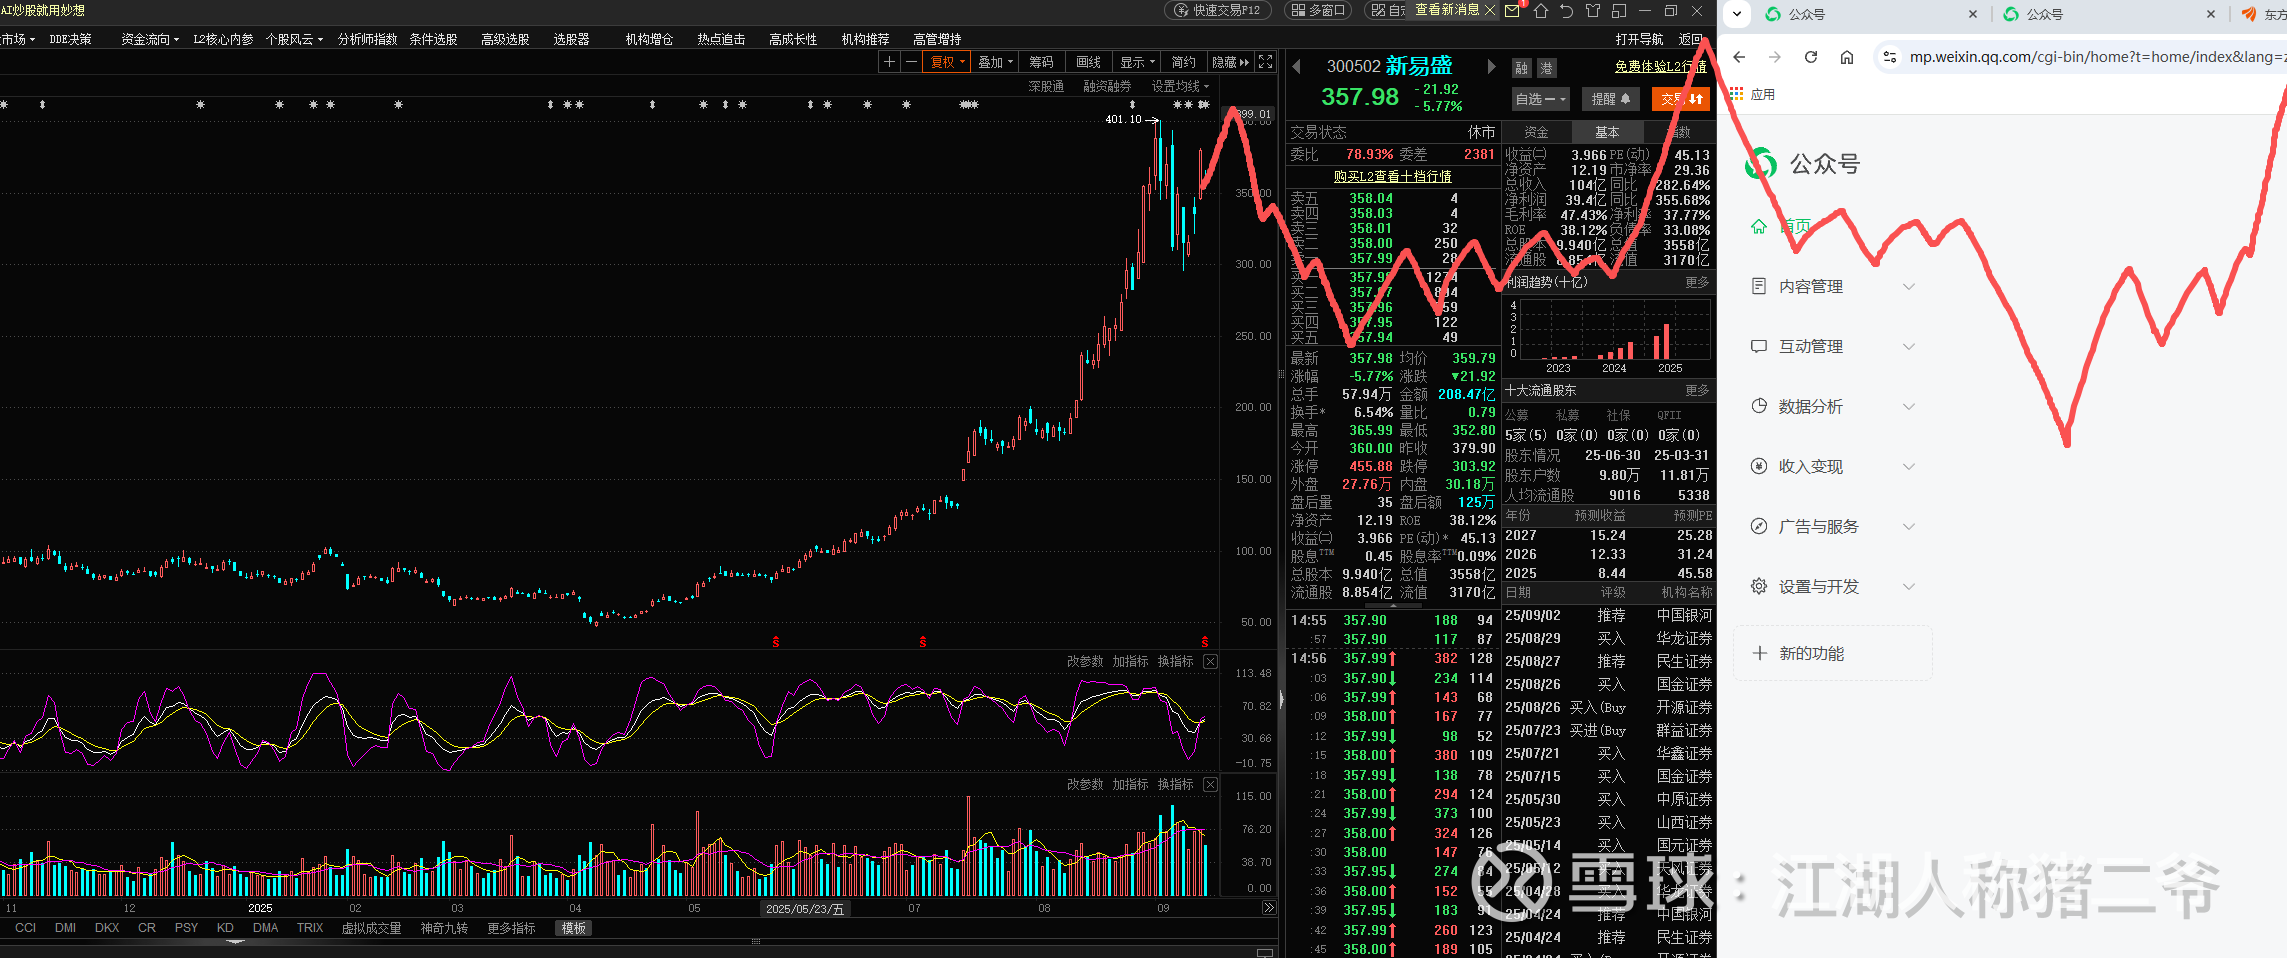Click the 2025/05/23 date marker on timeline
The image size is (2287, 958).
tap(805, 909)
